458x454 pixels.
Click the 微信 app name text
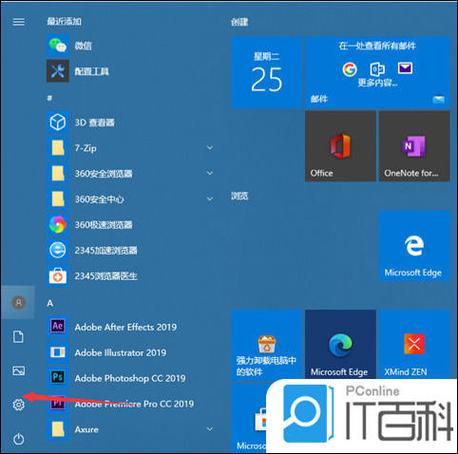[x=83, y=46]
